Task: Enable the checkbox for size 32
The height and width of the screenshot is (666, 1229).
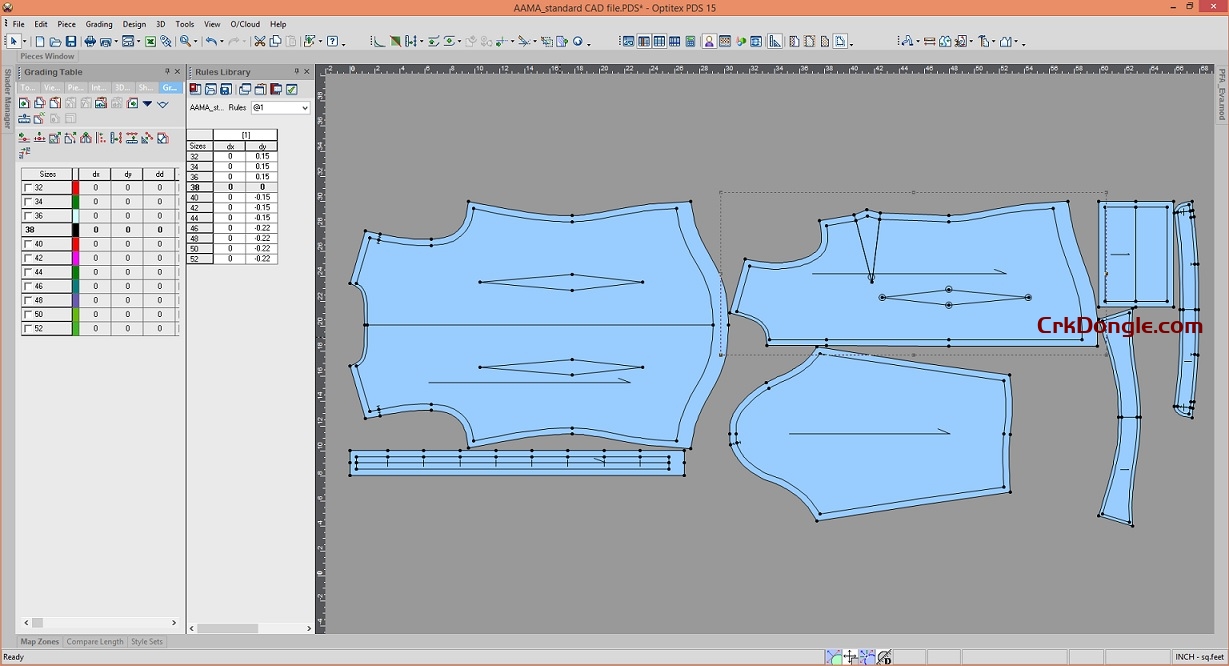Action: tap(27, 186)
